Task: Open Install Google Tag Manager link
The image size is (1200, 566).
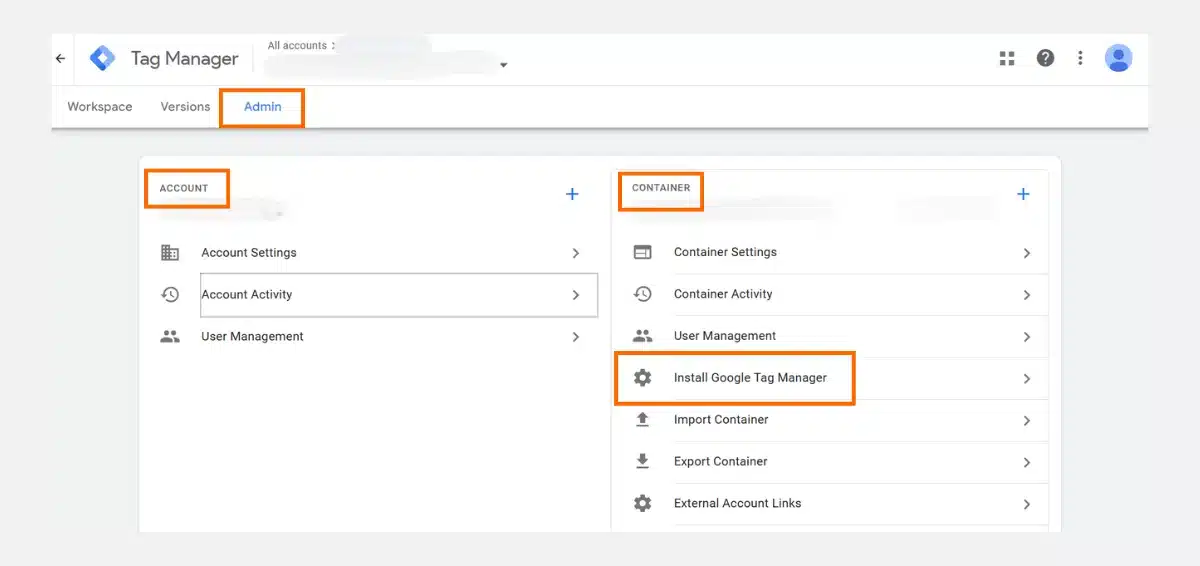Action: (x=750, y=378)
